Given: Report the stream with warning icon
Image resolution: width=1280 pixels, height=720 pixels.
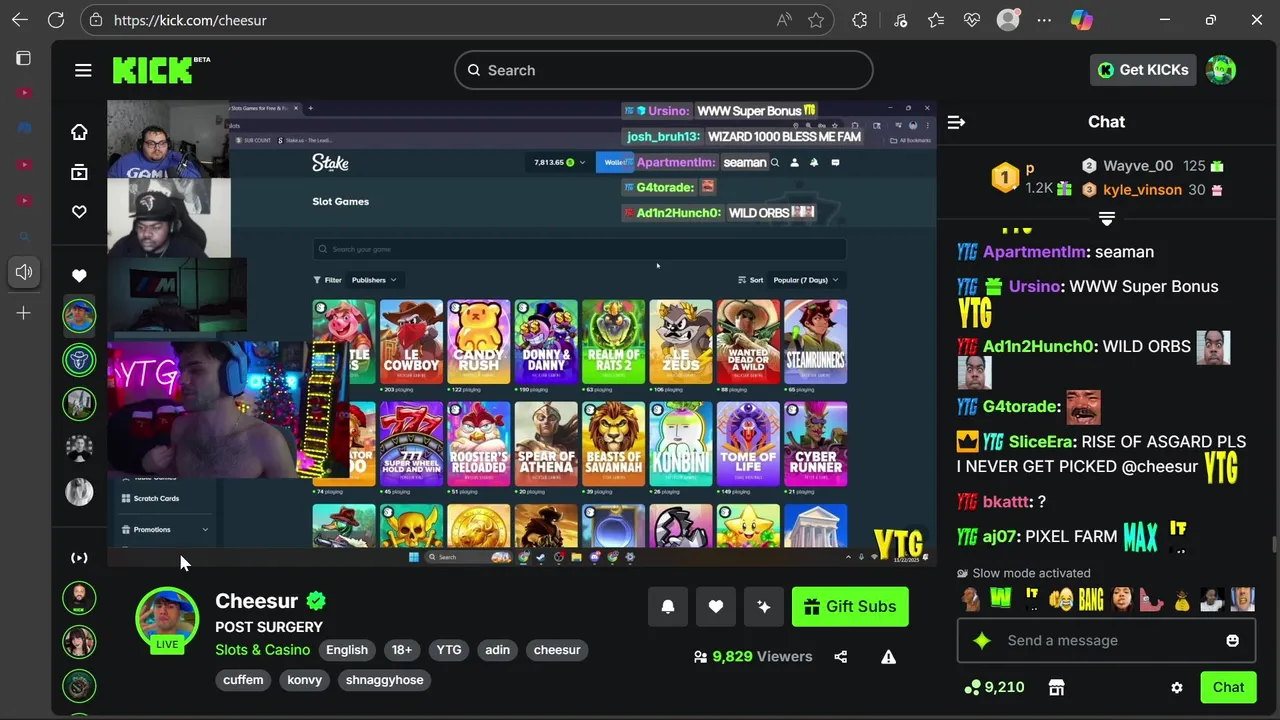Looking at the screenshot, I should (888, 657).
